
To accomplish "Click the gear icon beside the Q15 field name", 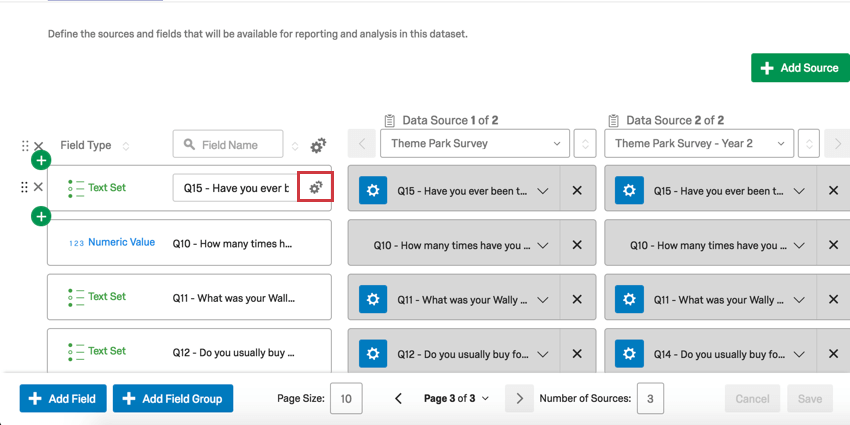I will point(315,187).
